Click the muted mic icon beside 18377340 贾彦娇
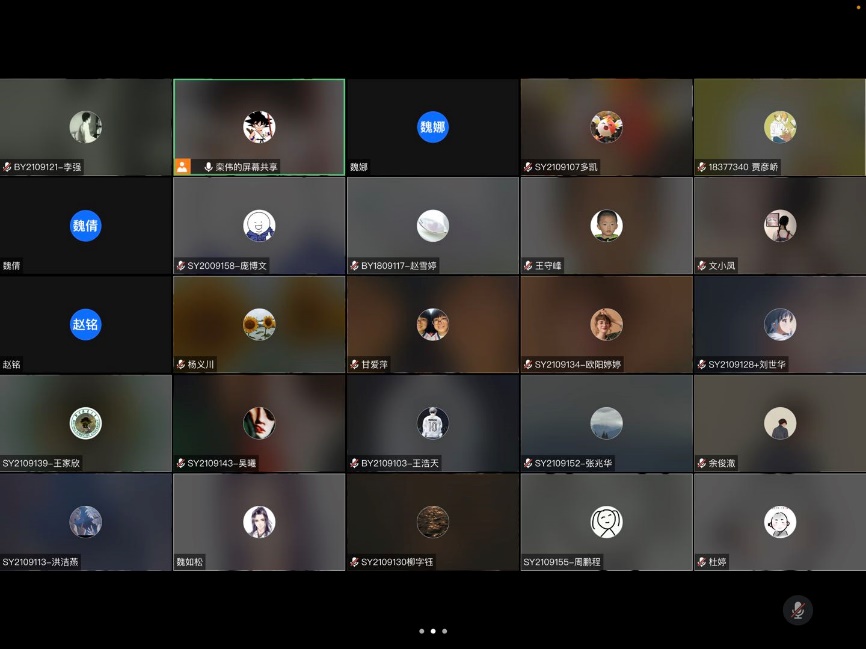The width and height of the screenshot is (866, 649). [x=702, y=167]
